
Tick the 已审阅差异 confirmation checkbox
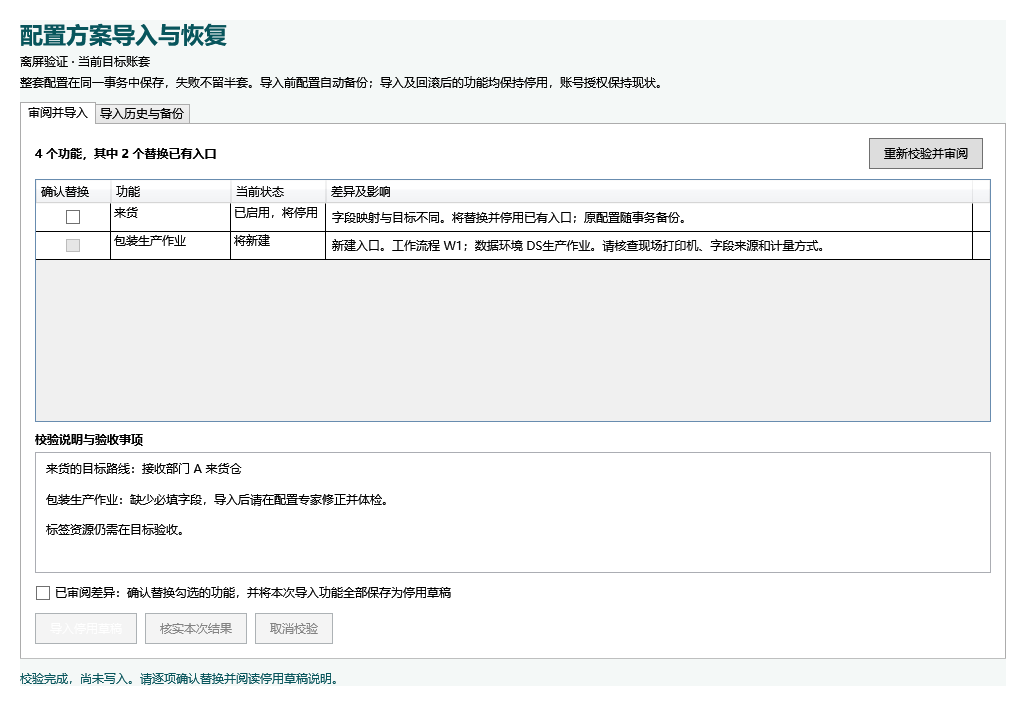pos(43,593)
